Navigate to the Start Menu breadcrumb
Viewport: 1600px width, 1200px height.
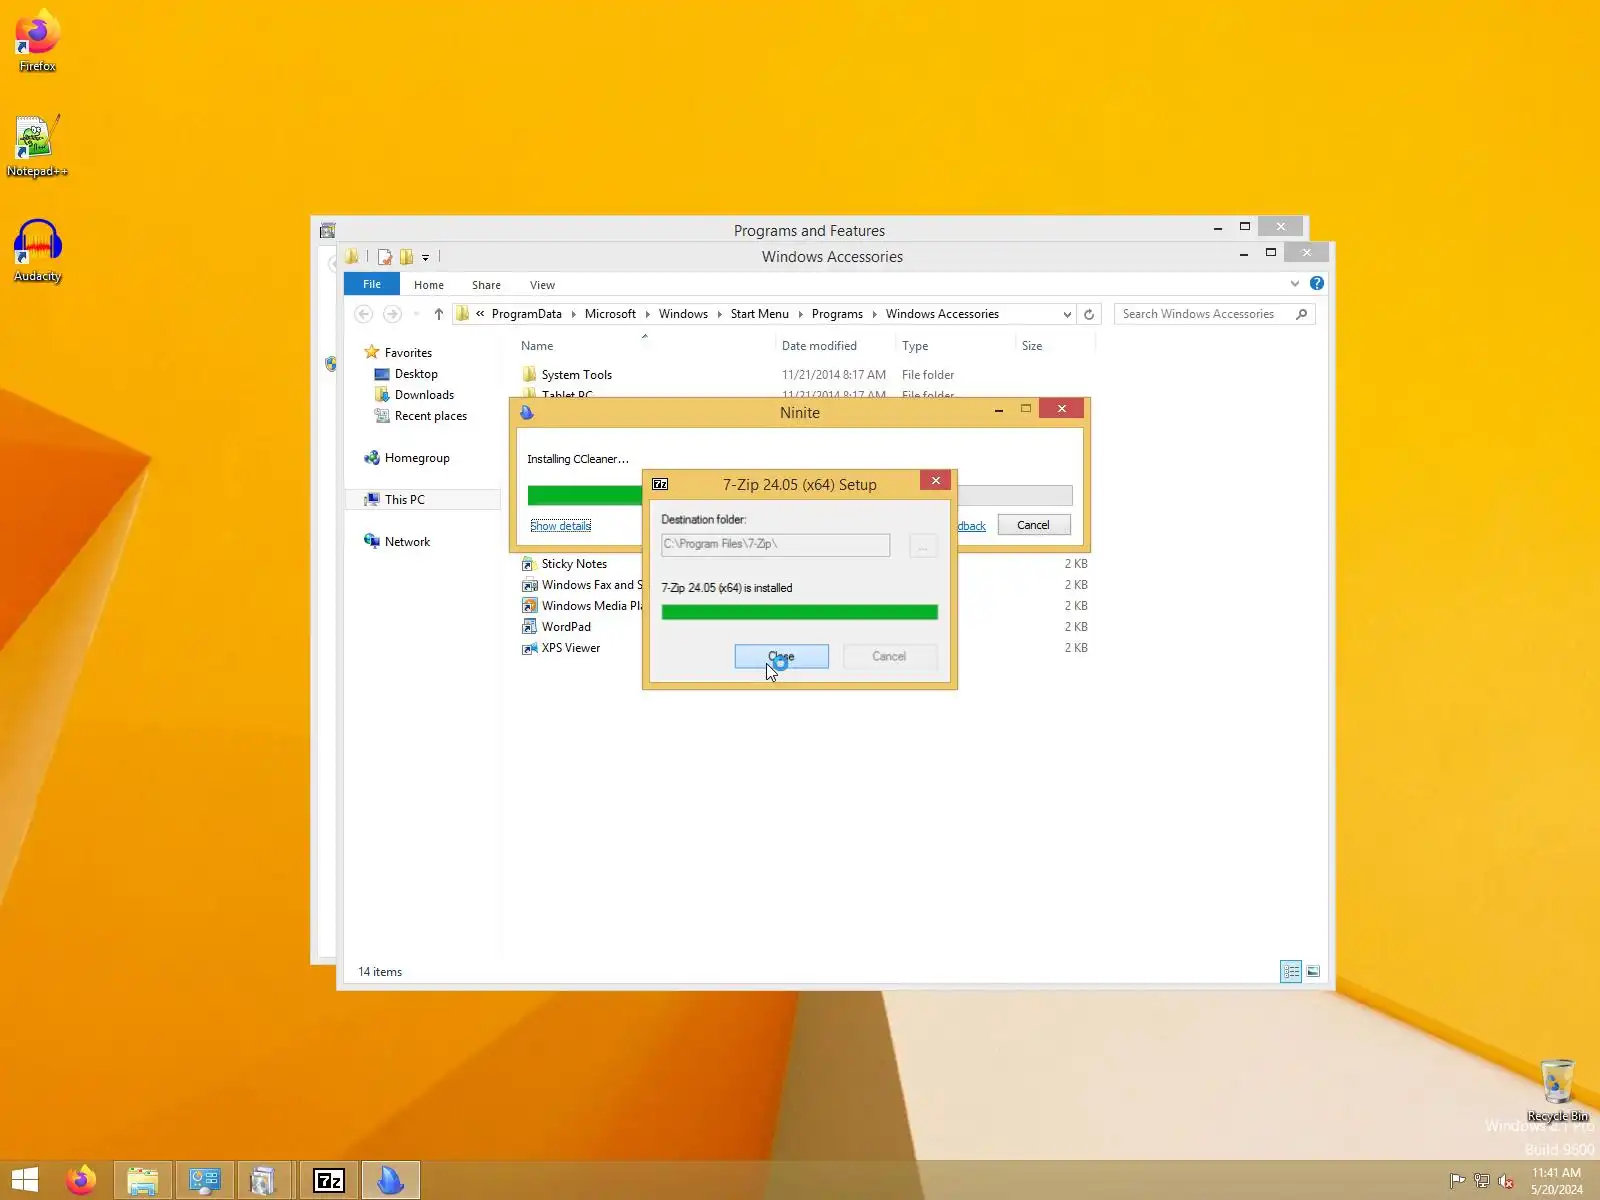point(759,314)
